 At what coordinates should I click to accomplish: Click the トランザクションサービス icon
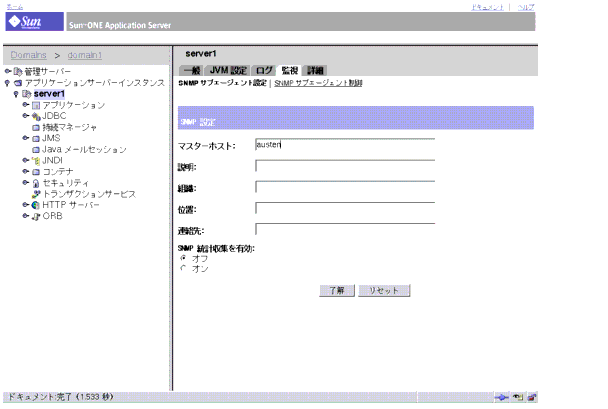(36, 194)
